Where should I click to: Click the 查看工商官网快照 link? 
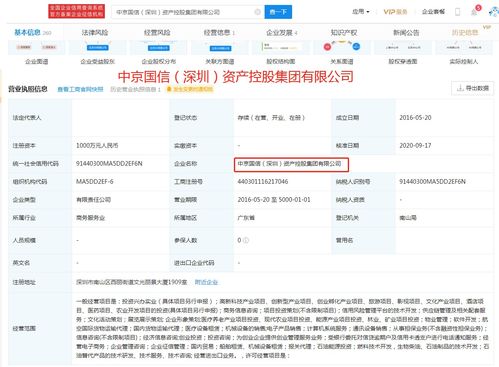[x=80, y=89]
